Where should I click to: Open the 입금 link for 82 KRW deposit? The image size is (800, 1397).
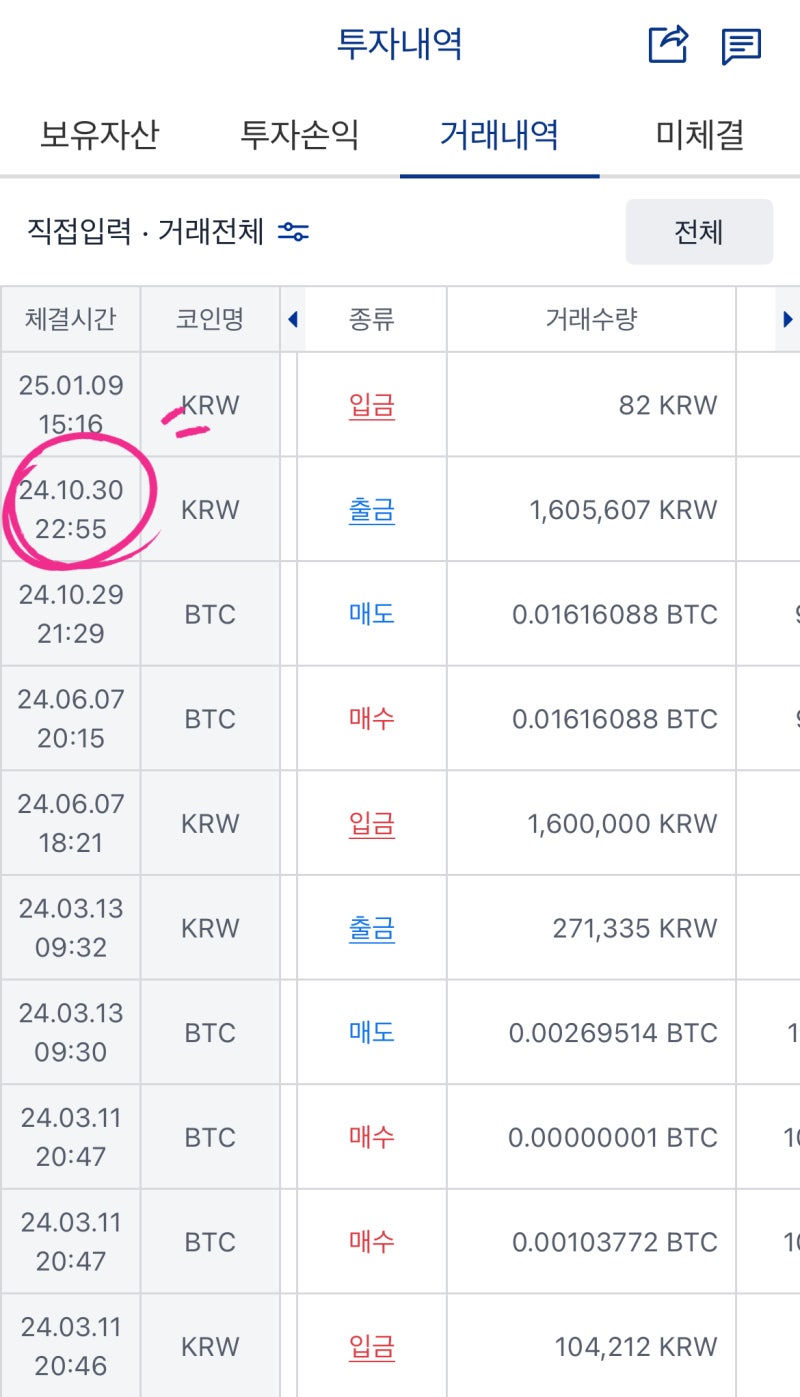[372, 405]
